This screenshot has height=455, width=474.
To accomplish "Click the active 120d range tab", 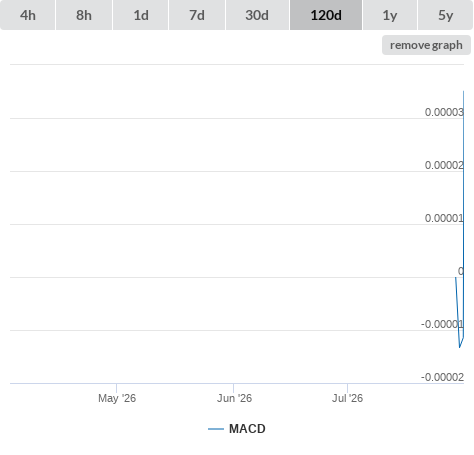I will point(326,15).
